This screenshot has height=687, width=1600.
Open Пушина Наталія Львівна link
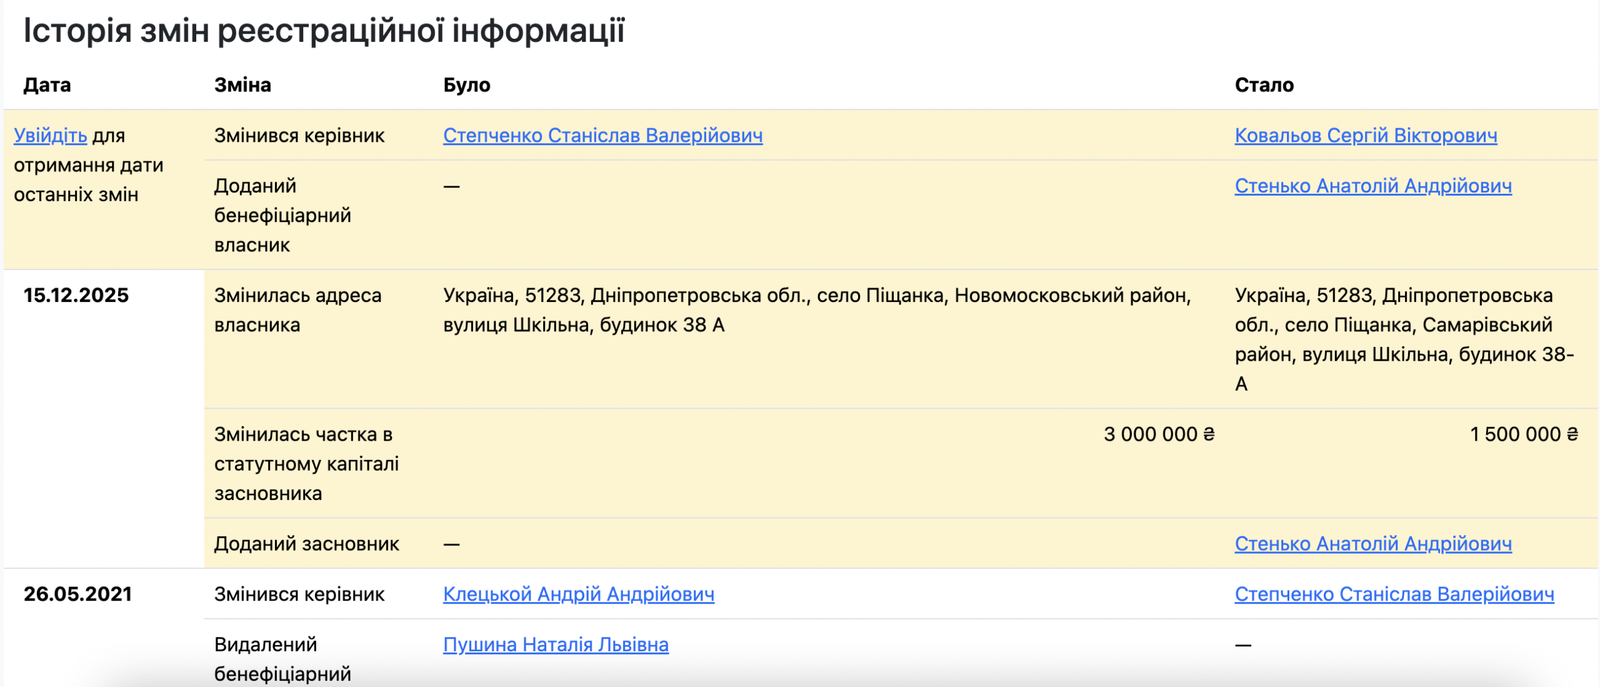click(x=555, y=645)
